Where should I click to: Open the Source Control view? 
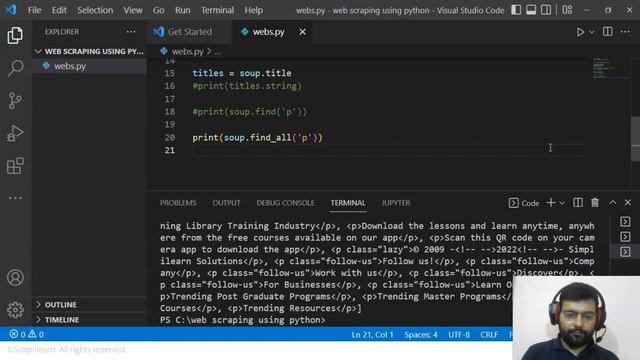[x=15, y=100]
